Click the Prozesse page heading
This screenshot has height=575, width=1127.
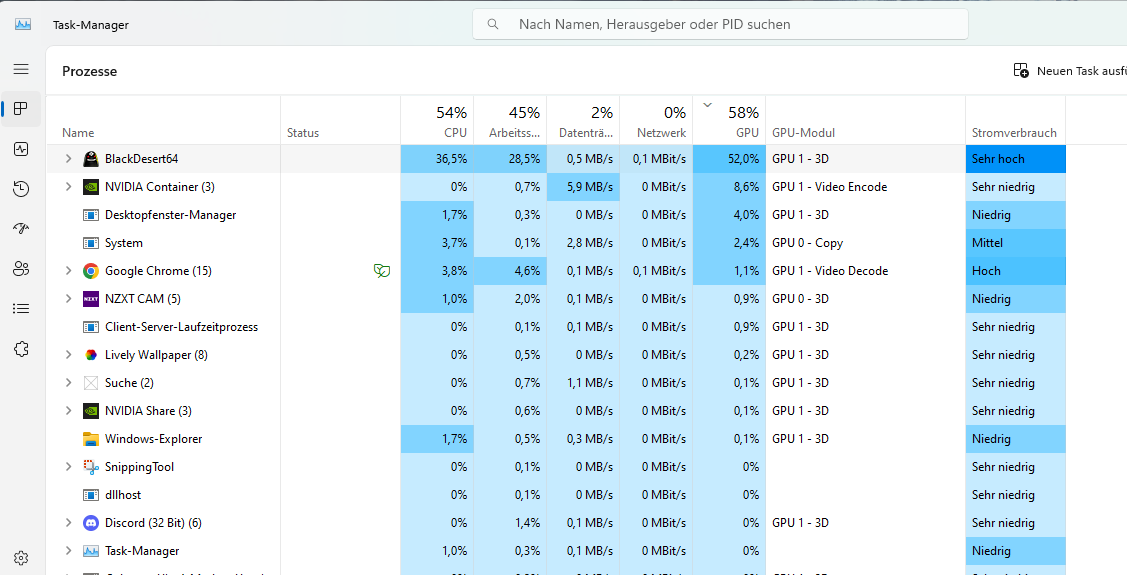point(89,71)
